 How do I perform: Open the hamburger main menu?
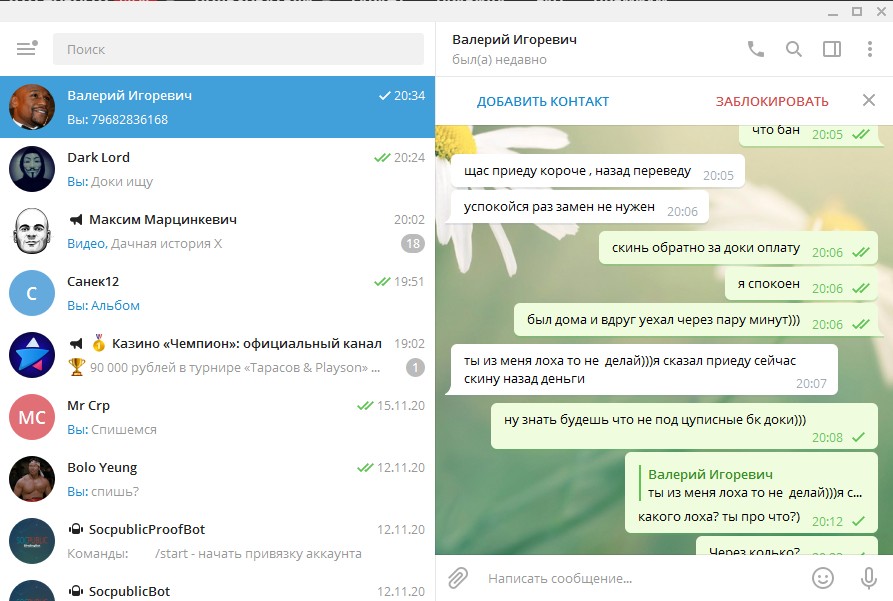pyautogui.click(x=27, y=48)
